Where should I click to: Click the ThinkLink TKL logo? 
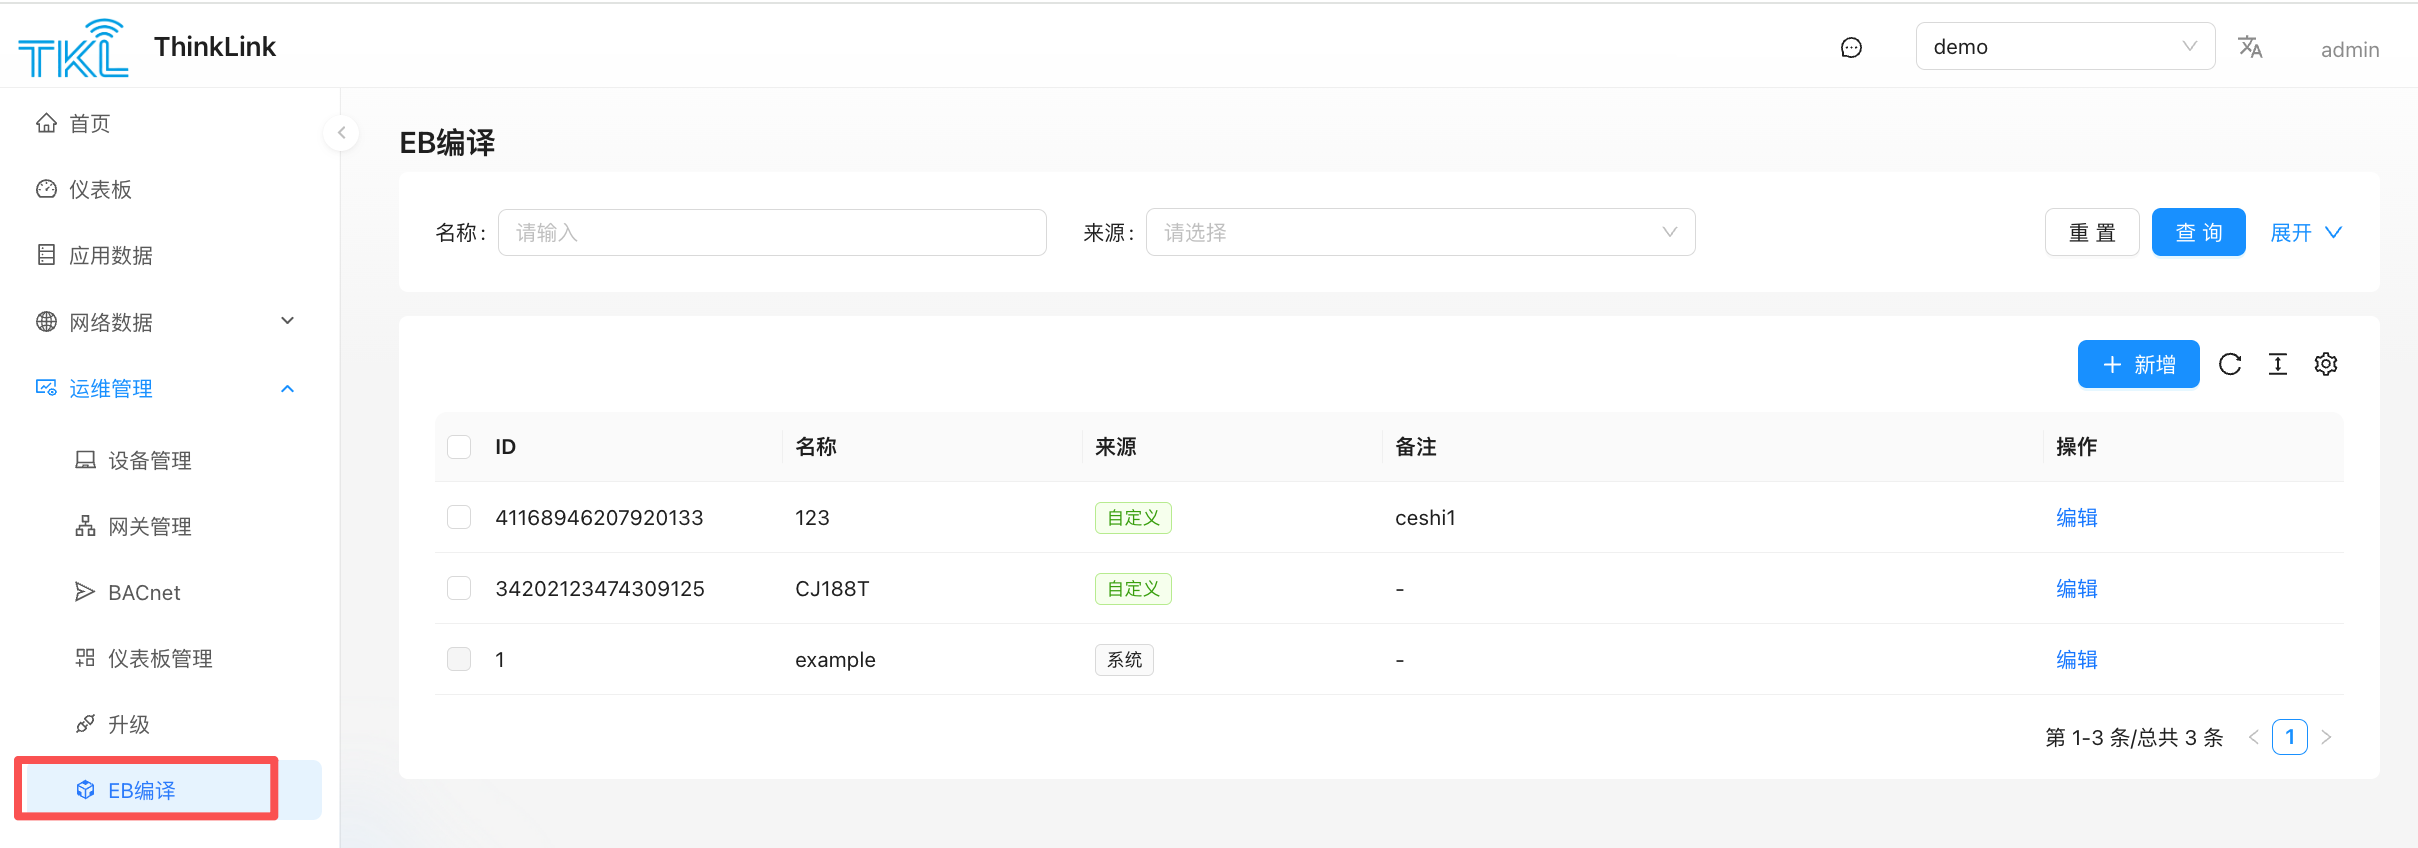[73, 48]
